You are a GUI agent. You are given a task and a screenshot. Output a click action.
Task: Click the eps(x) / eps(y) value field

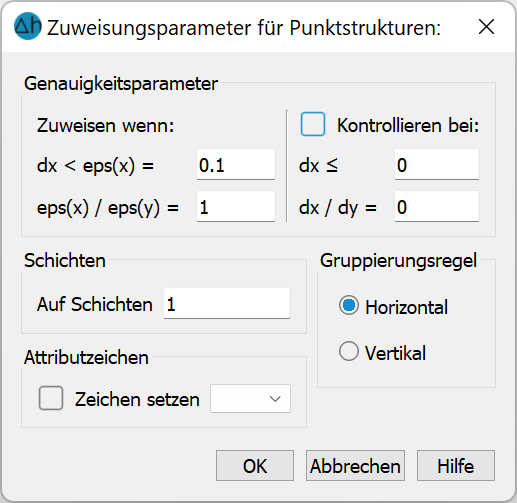tap(236, 207)
